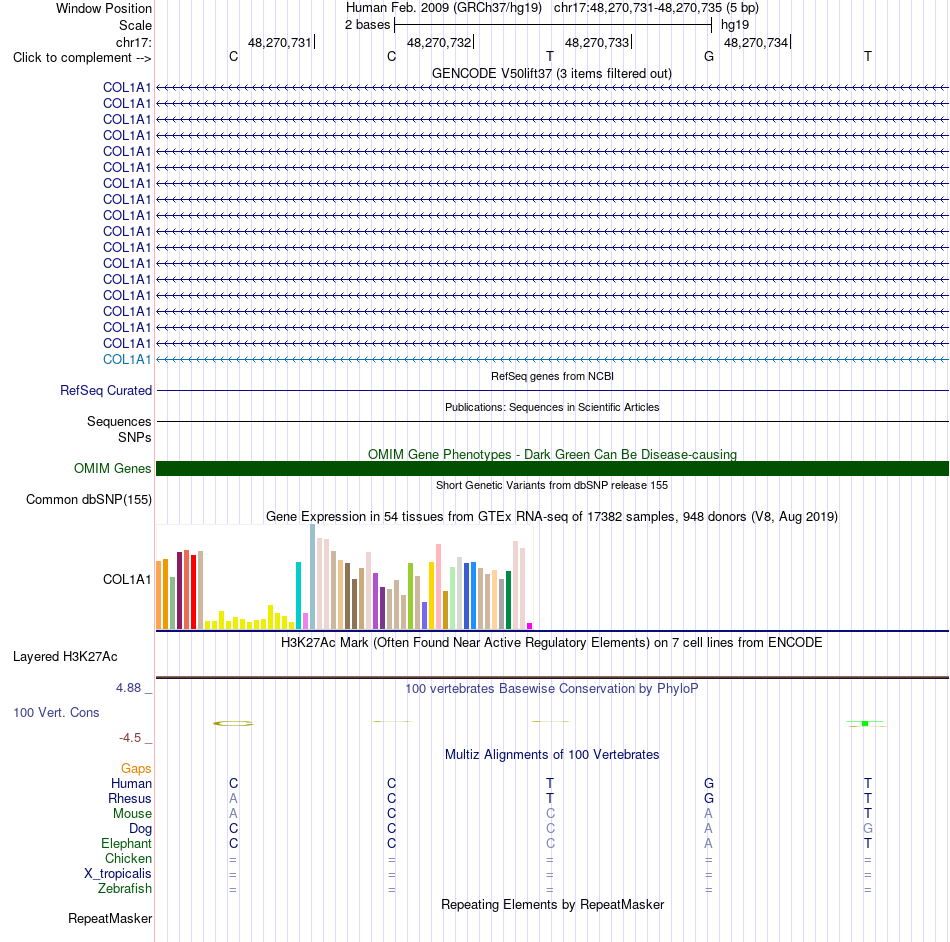Click the 'X_tropicalis' alignment row label
This screenshot has width=950, height=942.
(x=118, y=874)
